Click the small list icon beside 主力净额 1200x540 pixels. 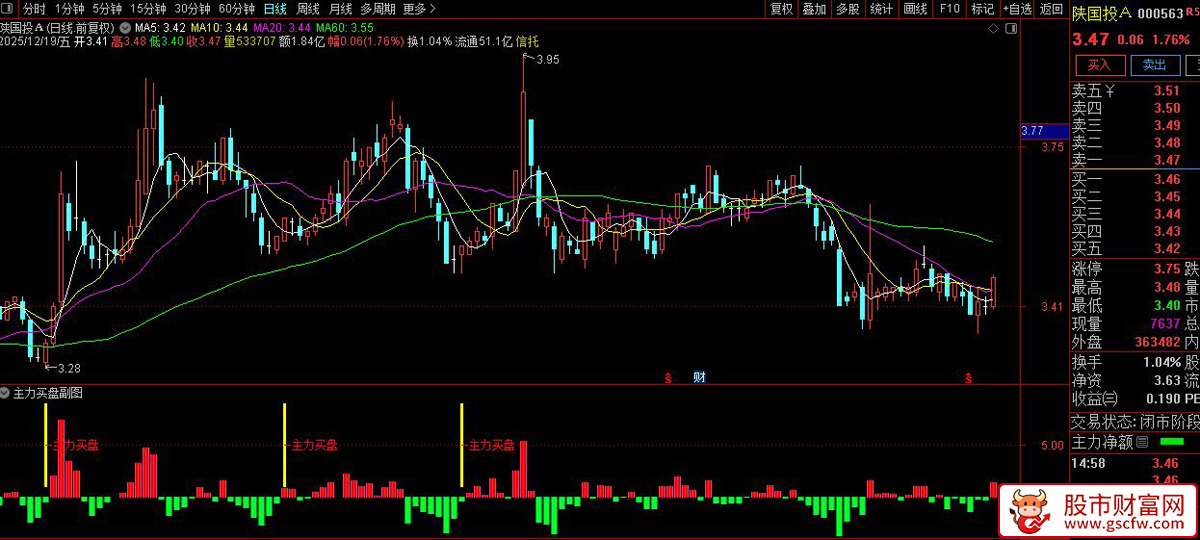1140,442
